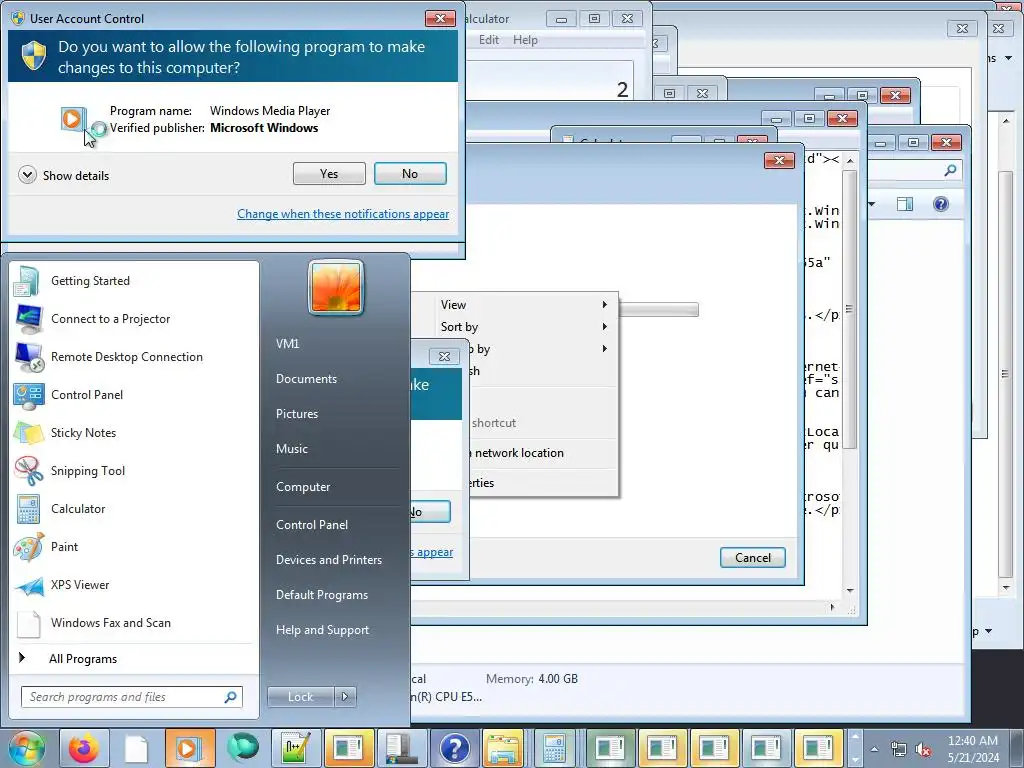Open VM1 user folder
1024x768 pixels.
(x=287, y=344)
